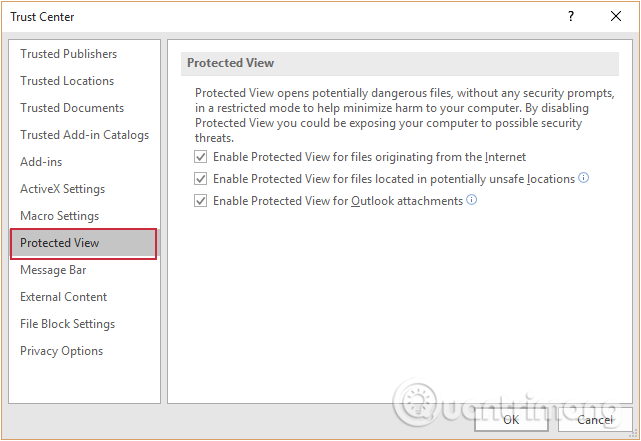
Task: Click the info icon beside unsafe locations option
Action: point(584,178)
